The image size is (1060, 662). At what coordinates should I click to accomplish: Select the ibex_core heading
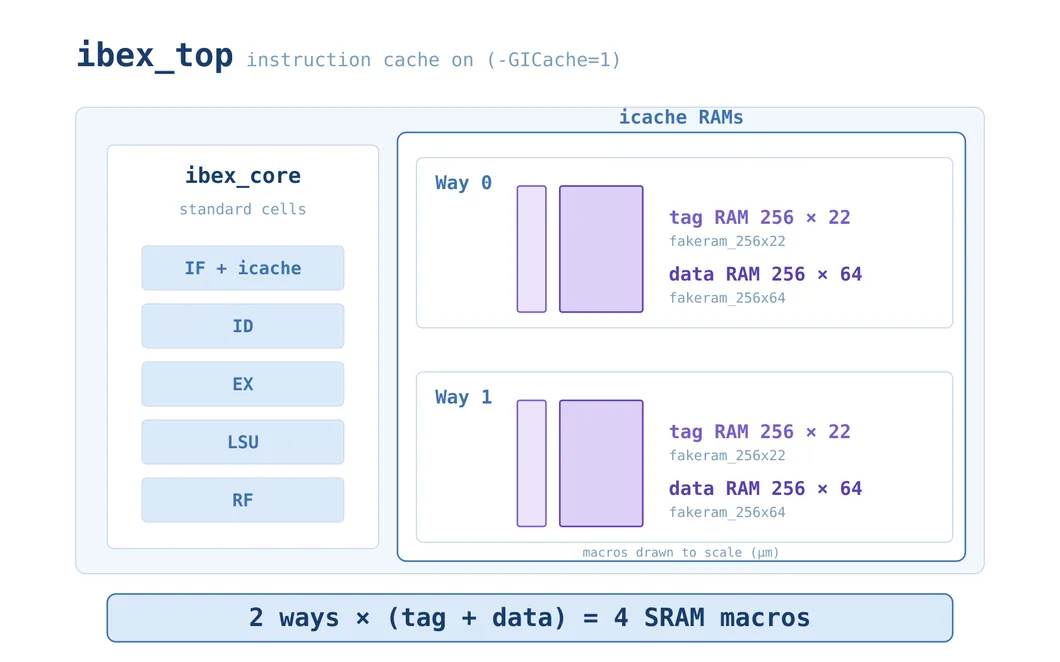[243, 176]
